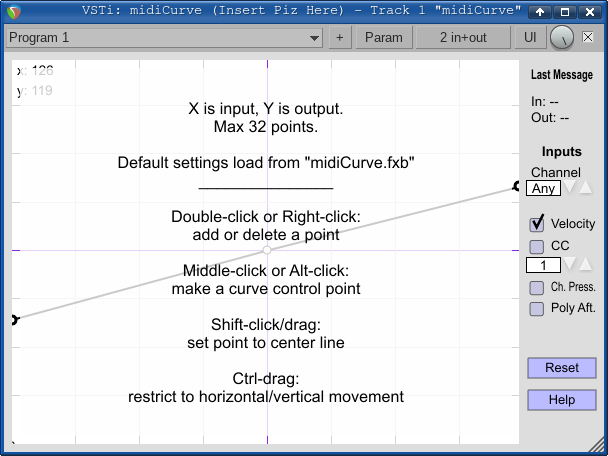
Task: Enable the Poly Aft. checkbox
Action: (537, 309)
